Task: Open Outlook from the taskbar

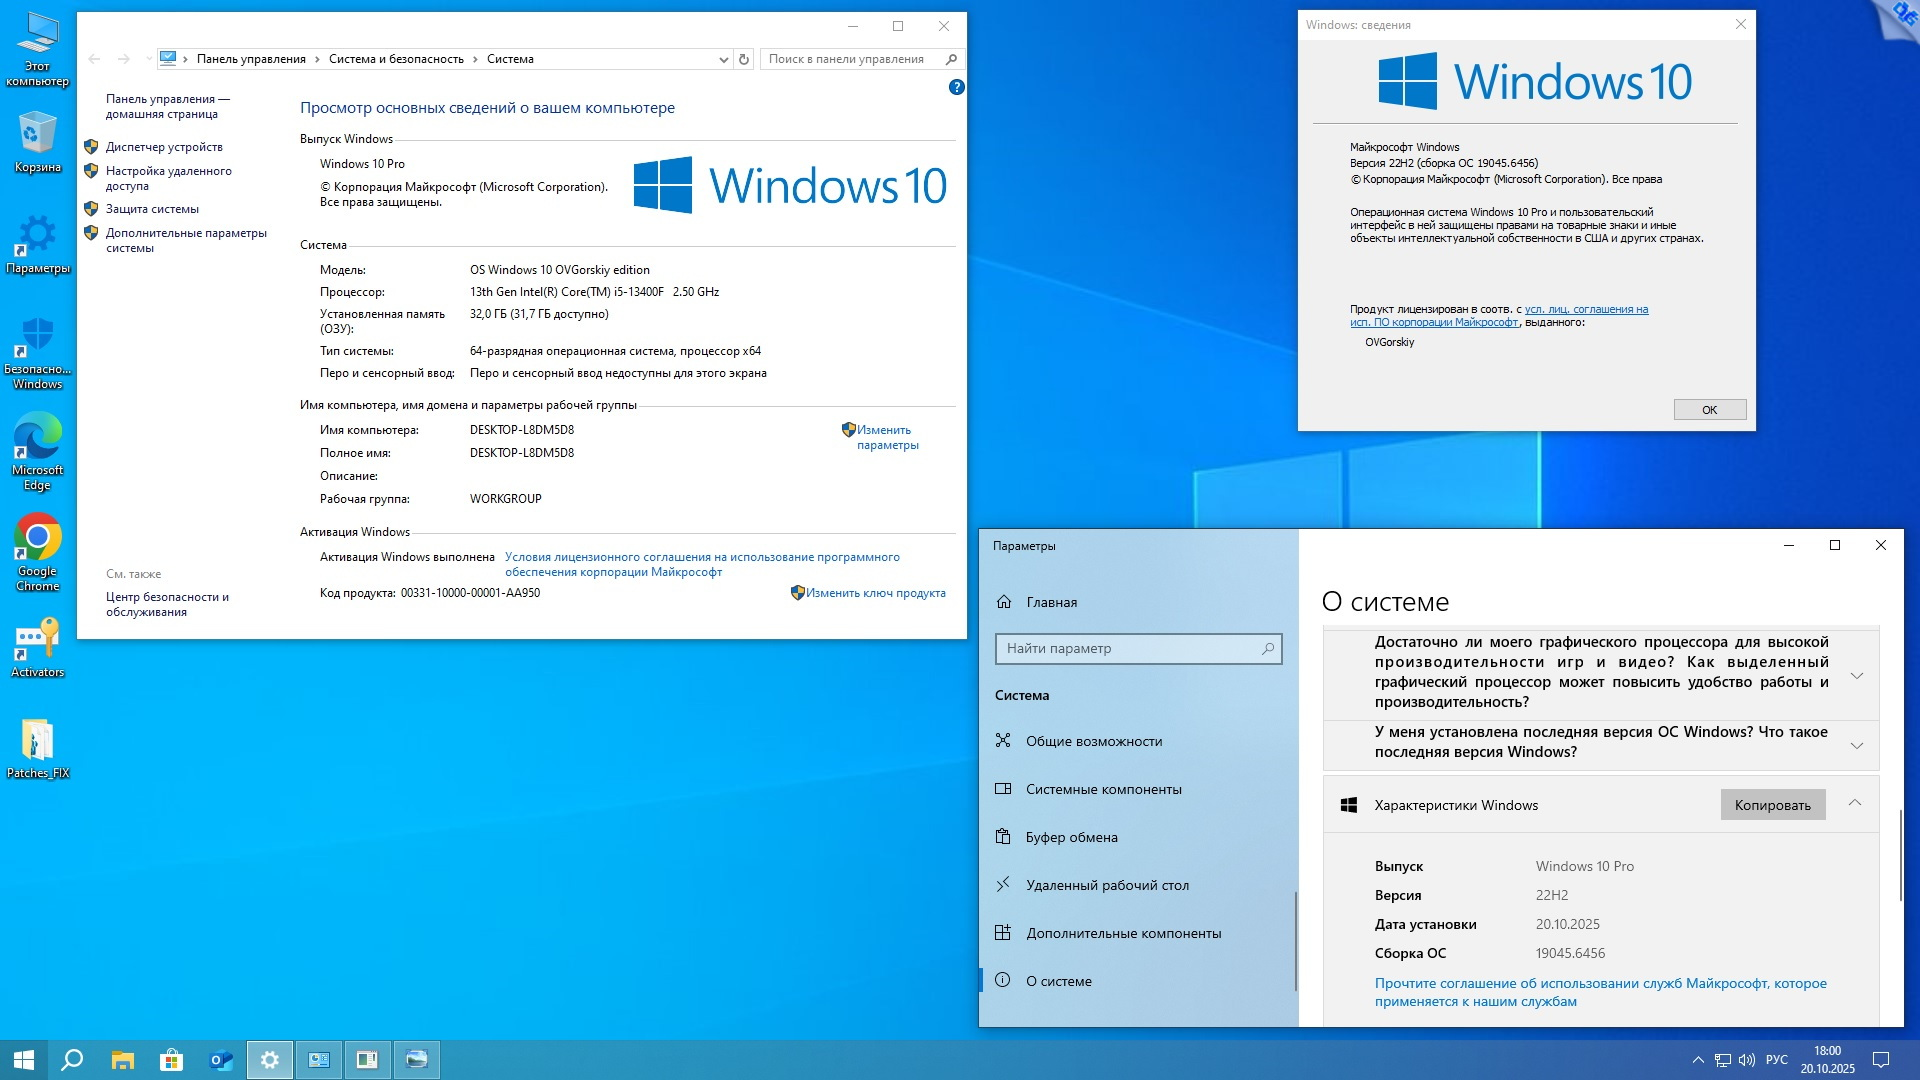Action: (220, 1060)
